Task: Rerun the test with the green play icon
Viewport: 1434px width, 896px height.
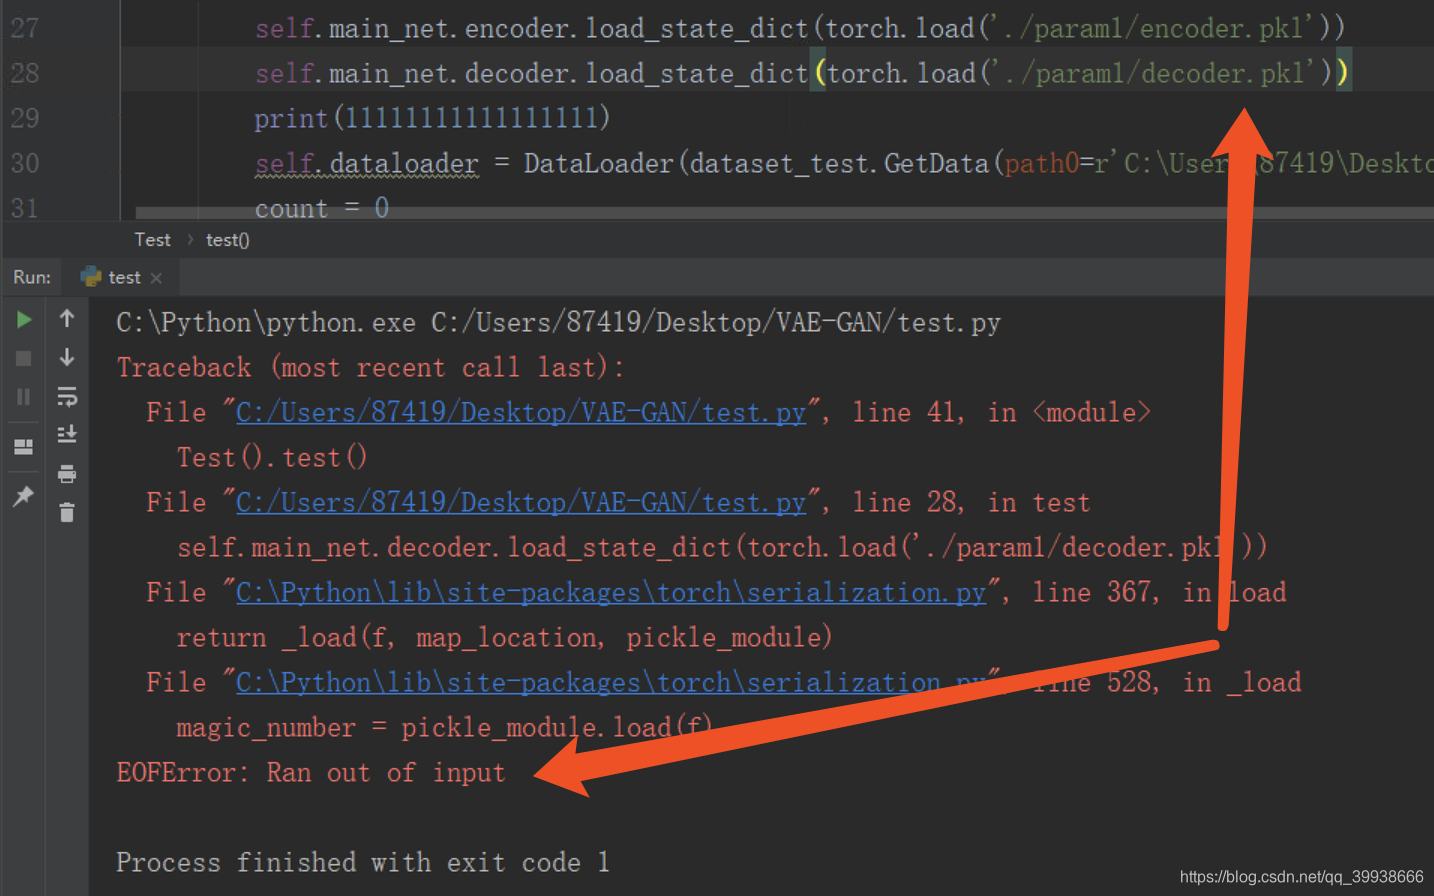Action: coord(24,320)
